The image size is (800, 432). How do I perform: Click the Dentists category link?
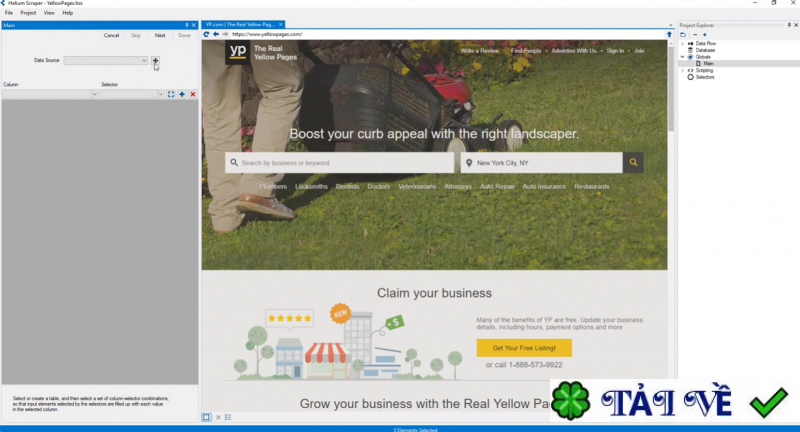347,187
